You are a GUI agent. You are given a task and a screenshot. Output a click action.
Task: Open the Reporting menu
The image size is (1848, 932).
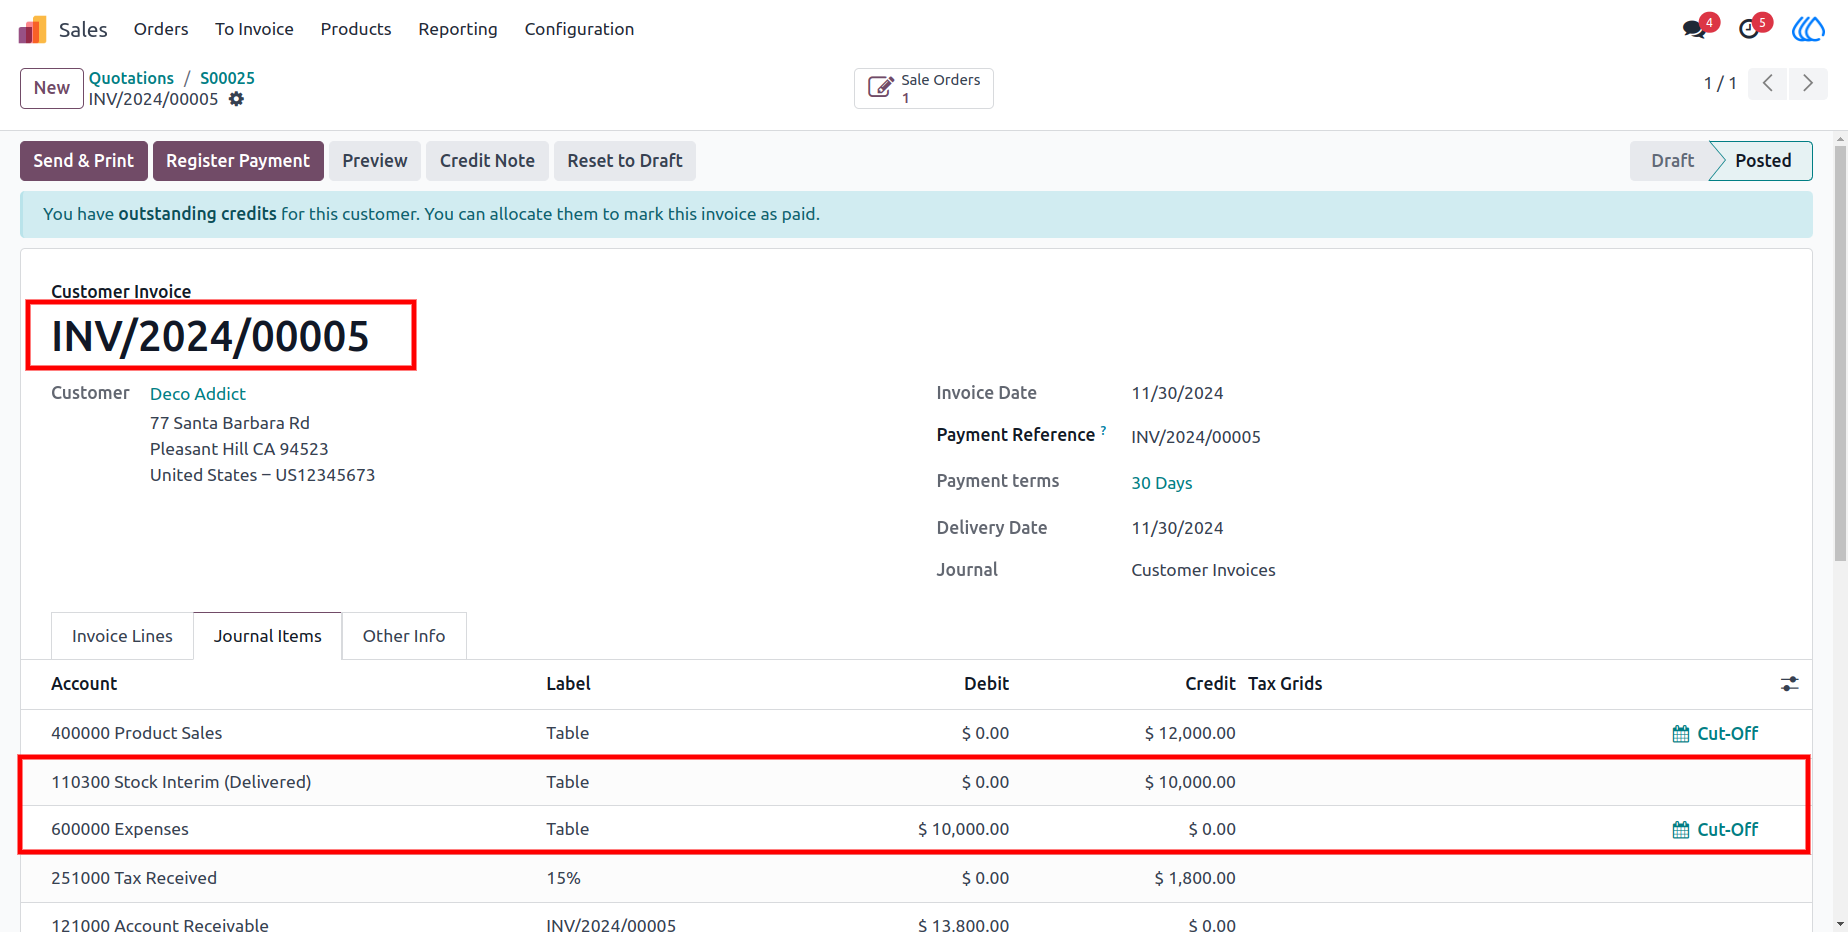[458, 29]
